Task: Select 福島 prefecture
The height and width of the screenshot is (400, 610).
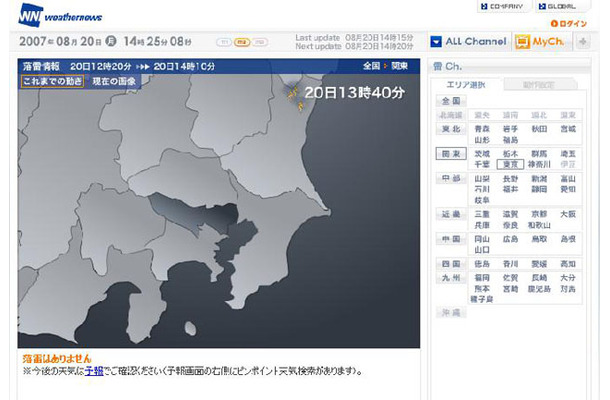Action: (510, 140)
